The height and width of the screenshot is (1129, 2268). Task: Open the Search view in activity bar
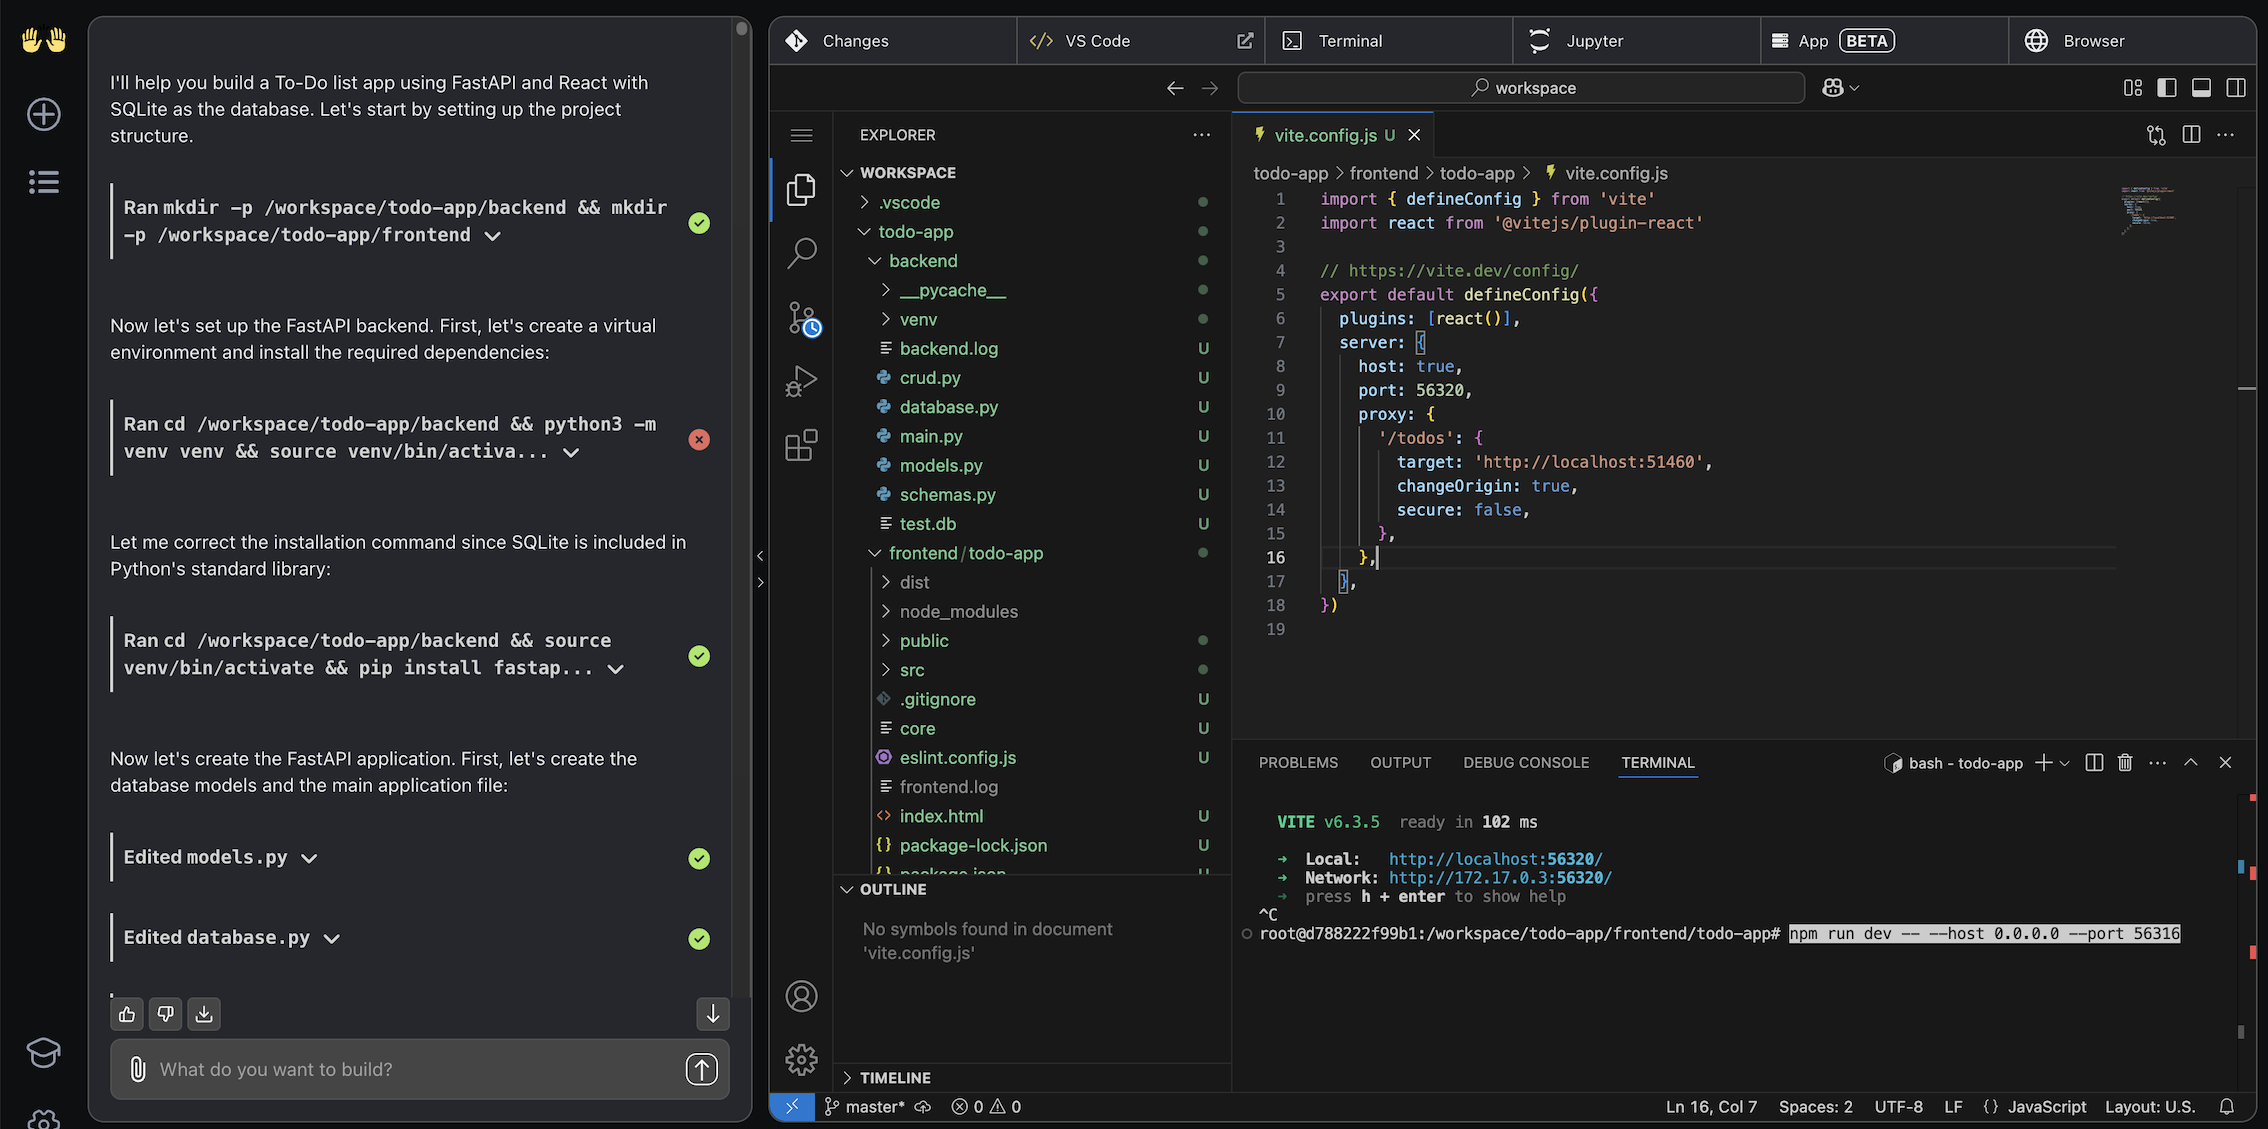click(801, 253)
